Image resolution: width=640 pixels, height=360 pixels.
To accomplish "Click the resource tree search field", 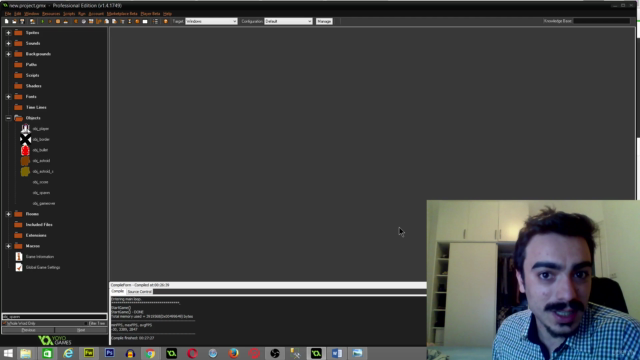I will tap(54, 316).
